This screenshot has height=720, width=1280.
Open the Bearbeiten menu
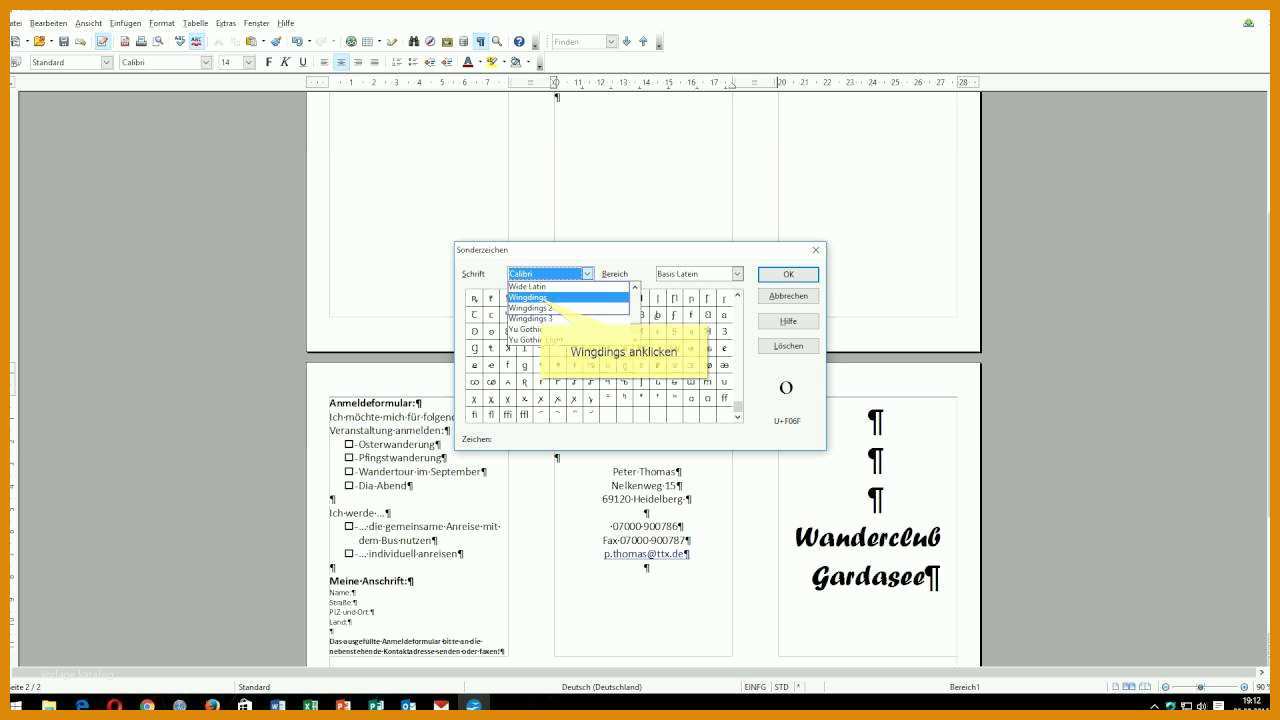click(x=49, y=23)
